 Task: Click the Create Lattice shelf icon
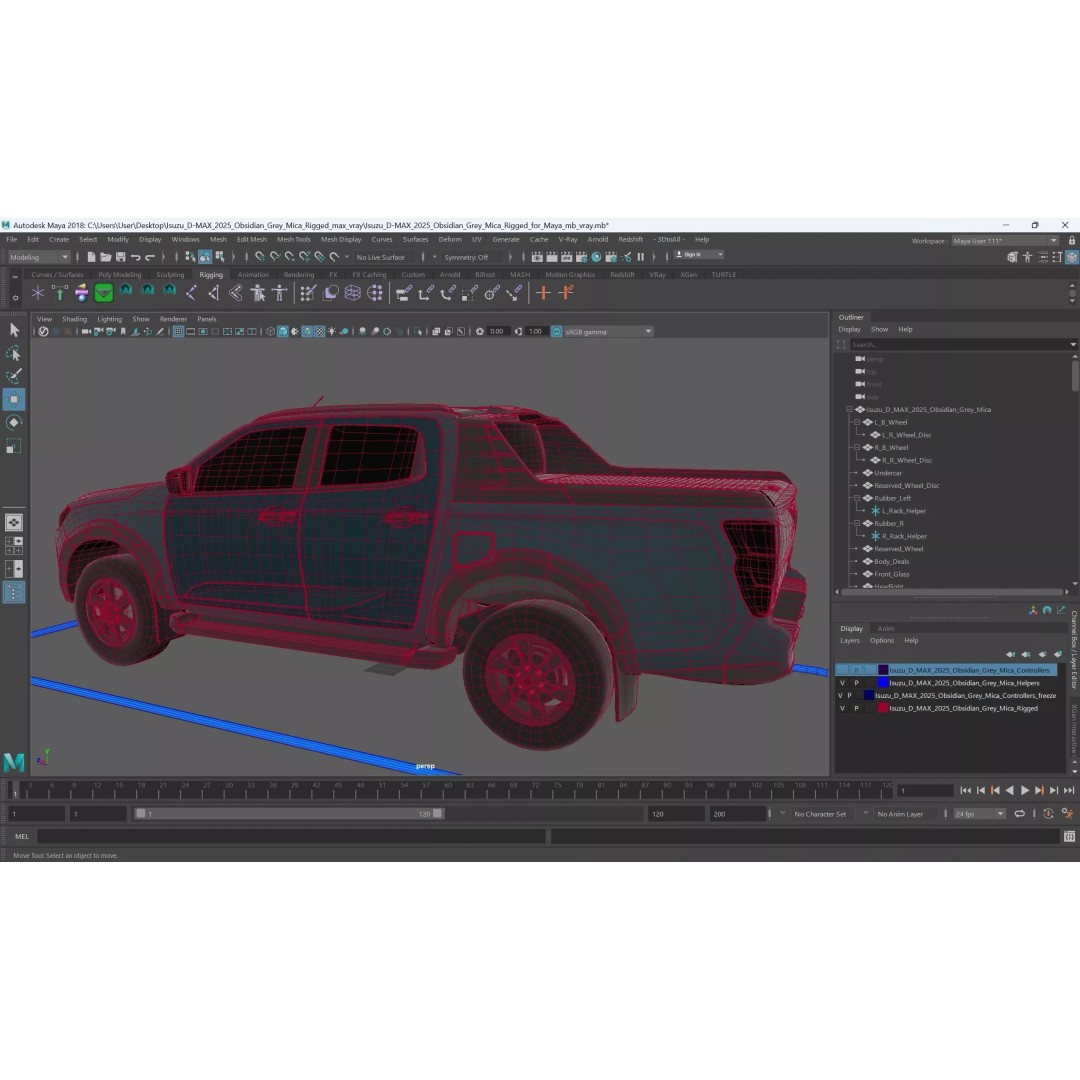[353, 293]
